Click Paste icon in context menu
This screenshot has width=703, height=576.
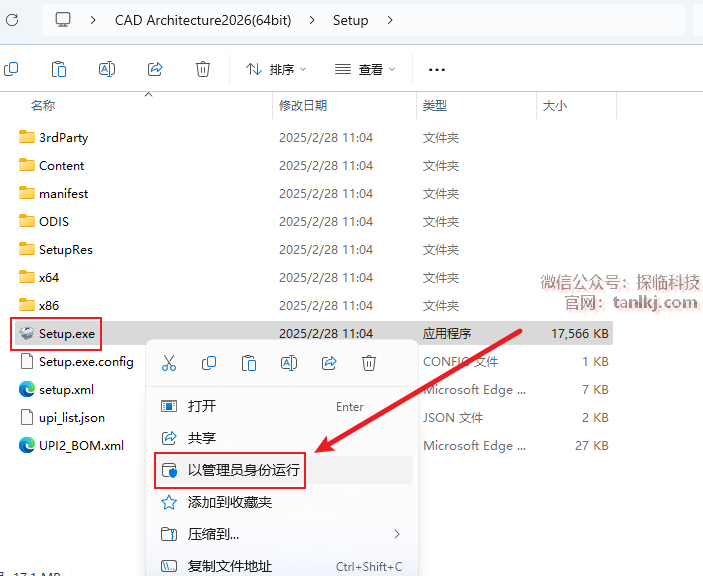click(x=249, y=363)
